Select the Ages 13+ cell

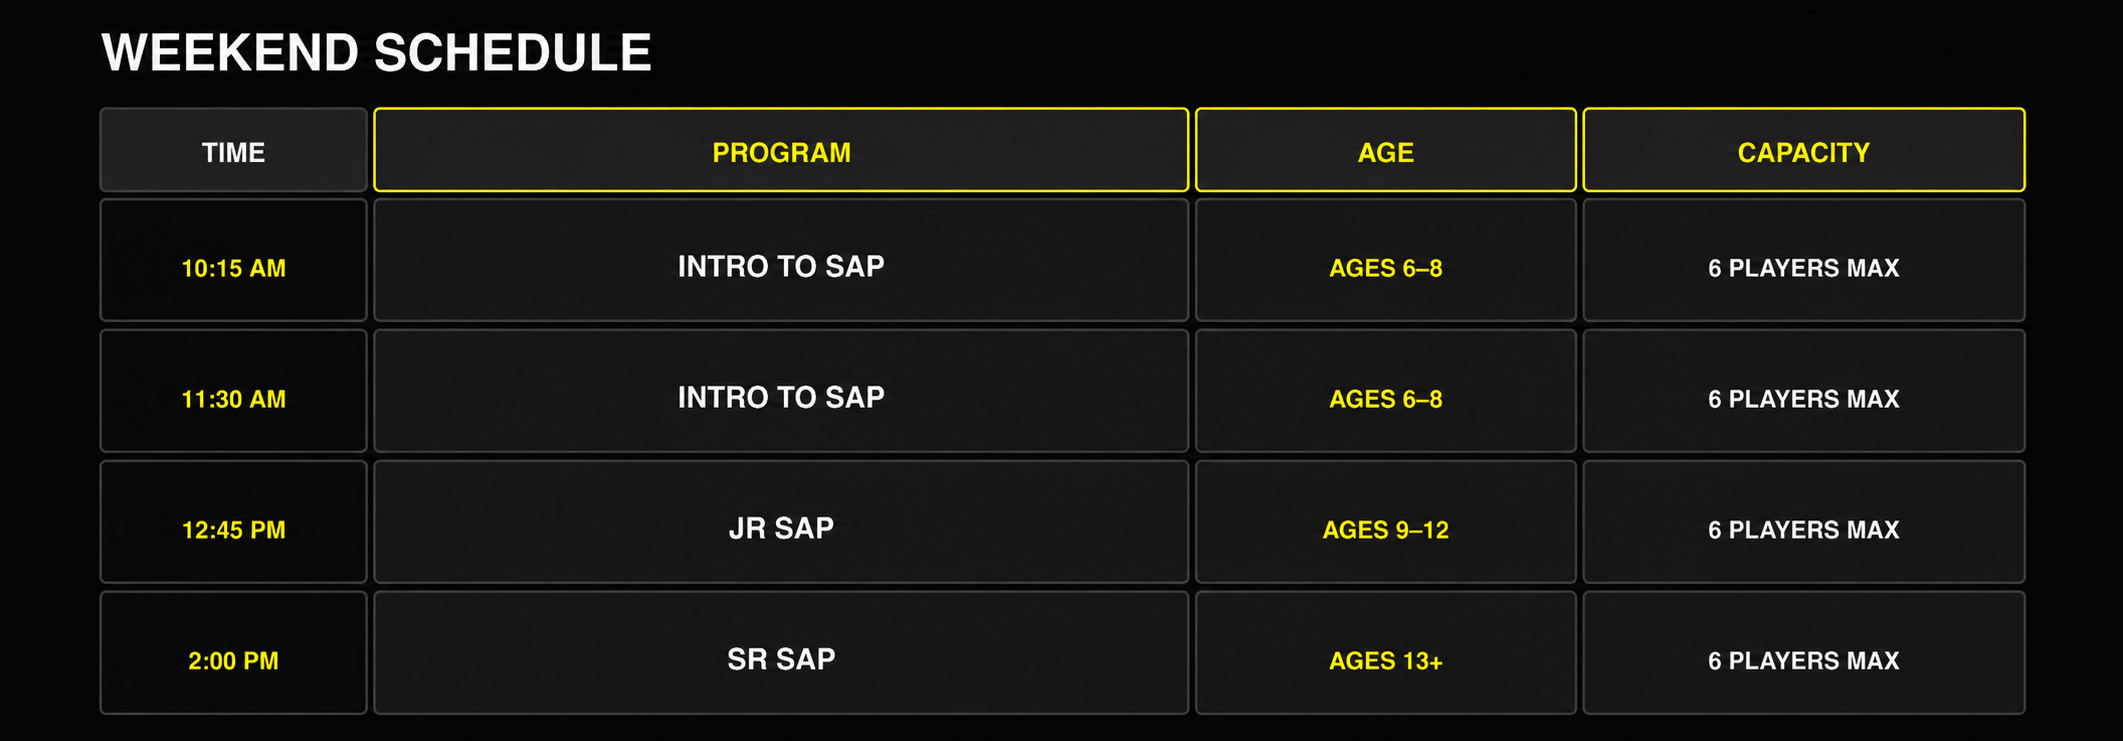coord(1386,653)
